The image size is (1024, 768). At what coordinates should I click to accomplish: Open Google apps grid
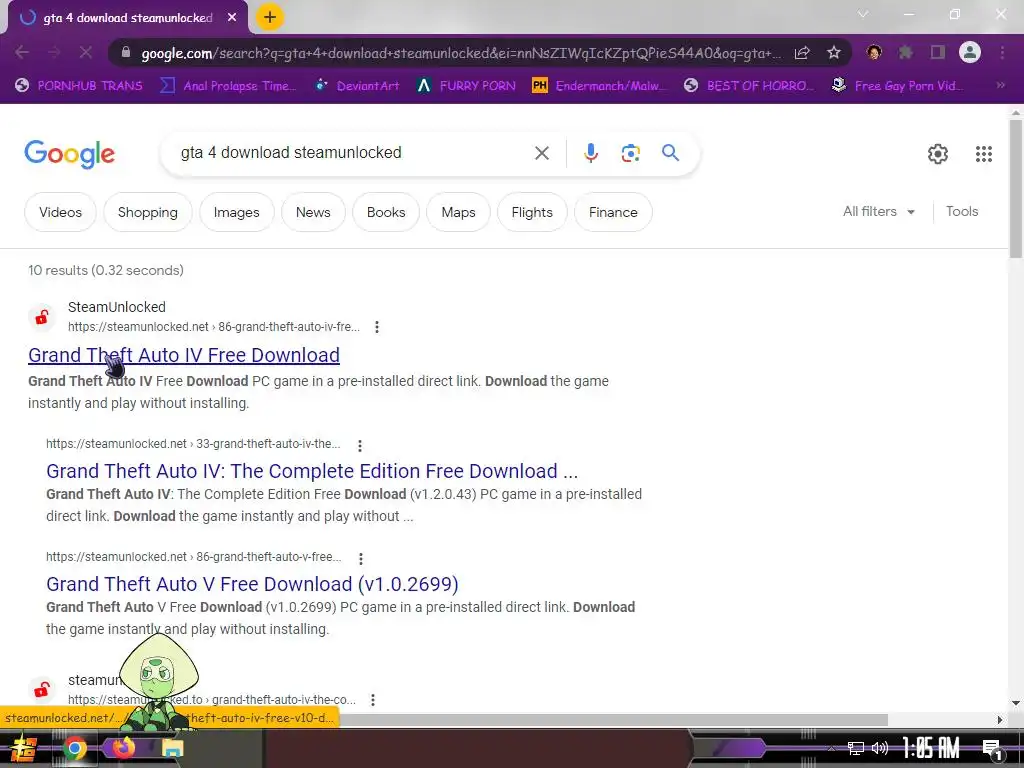984,154
